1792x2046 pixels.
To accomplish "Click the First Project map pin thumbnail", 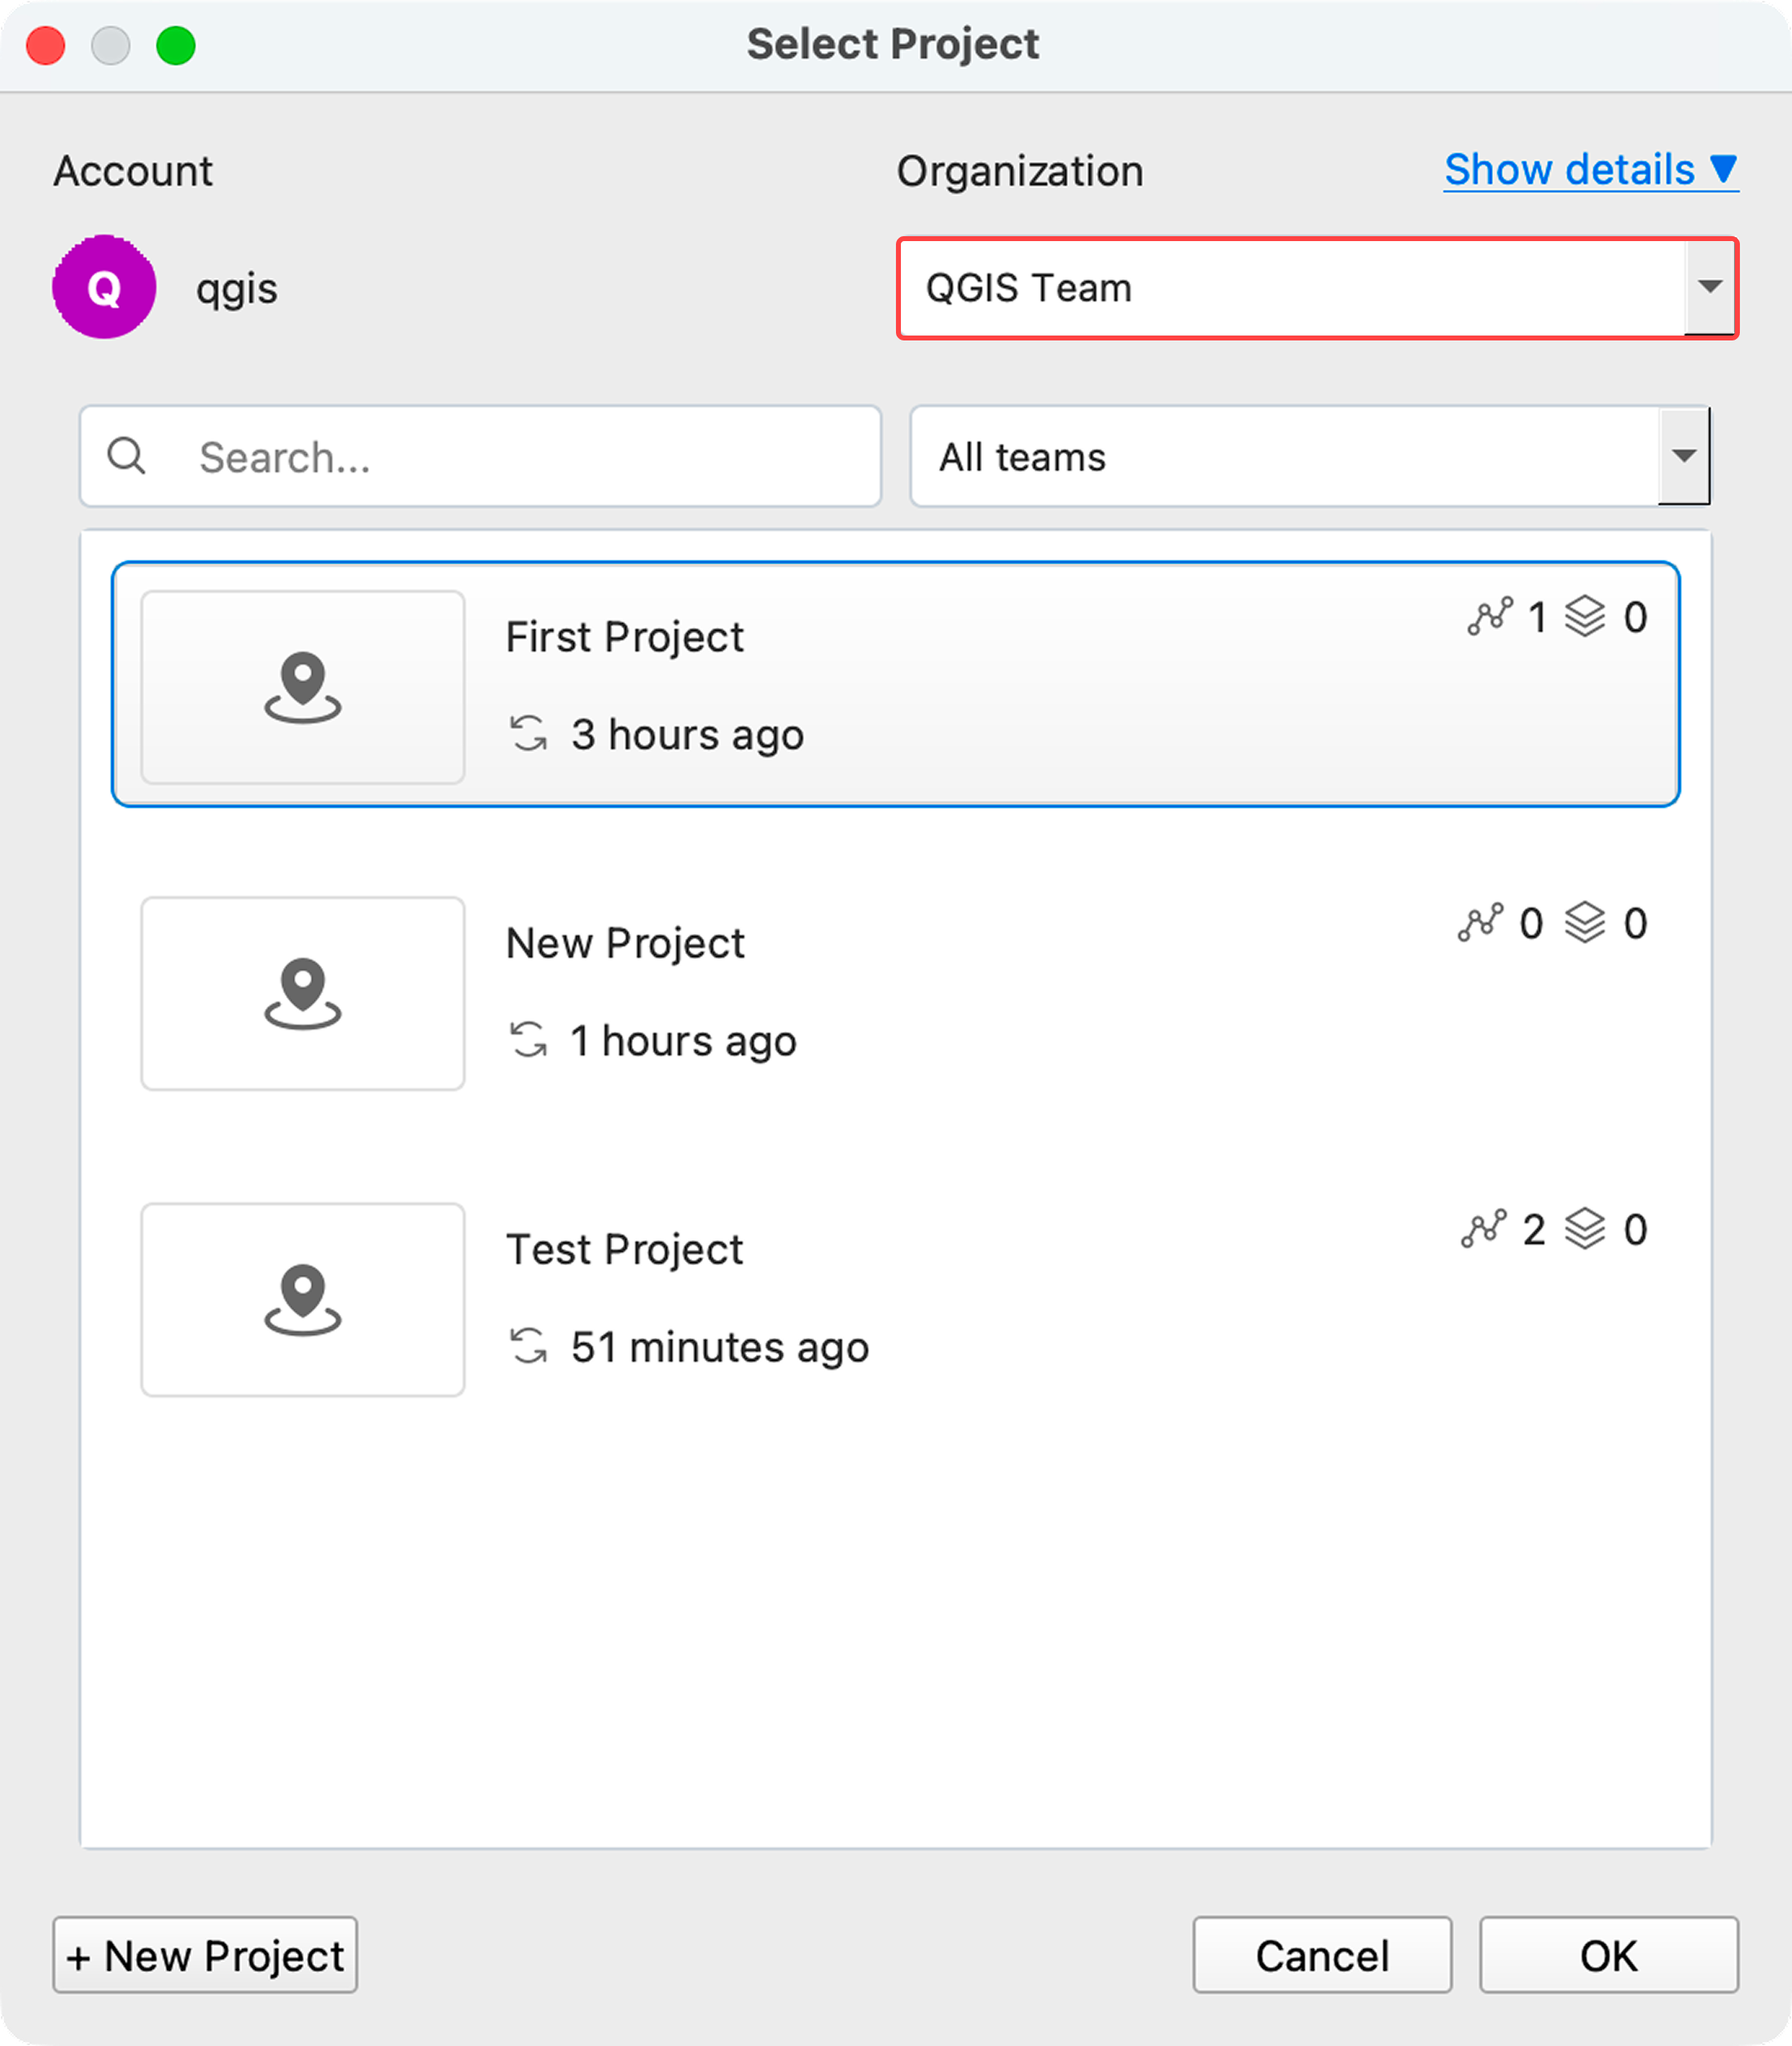I will pyautogui.click(x=302, y=688).
